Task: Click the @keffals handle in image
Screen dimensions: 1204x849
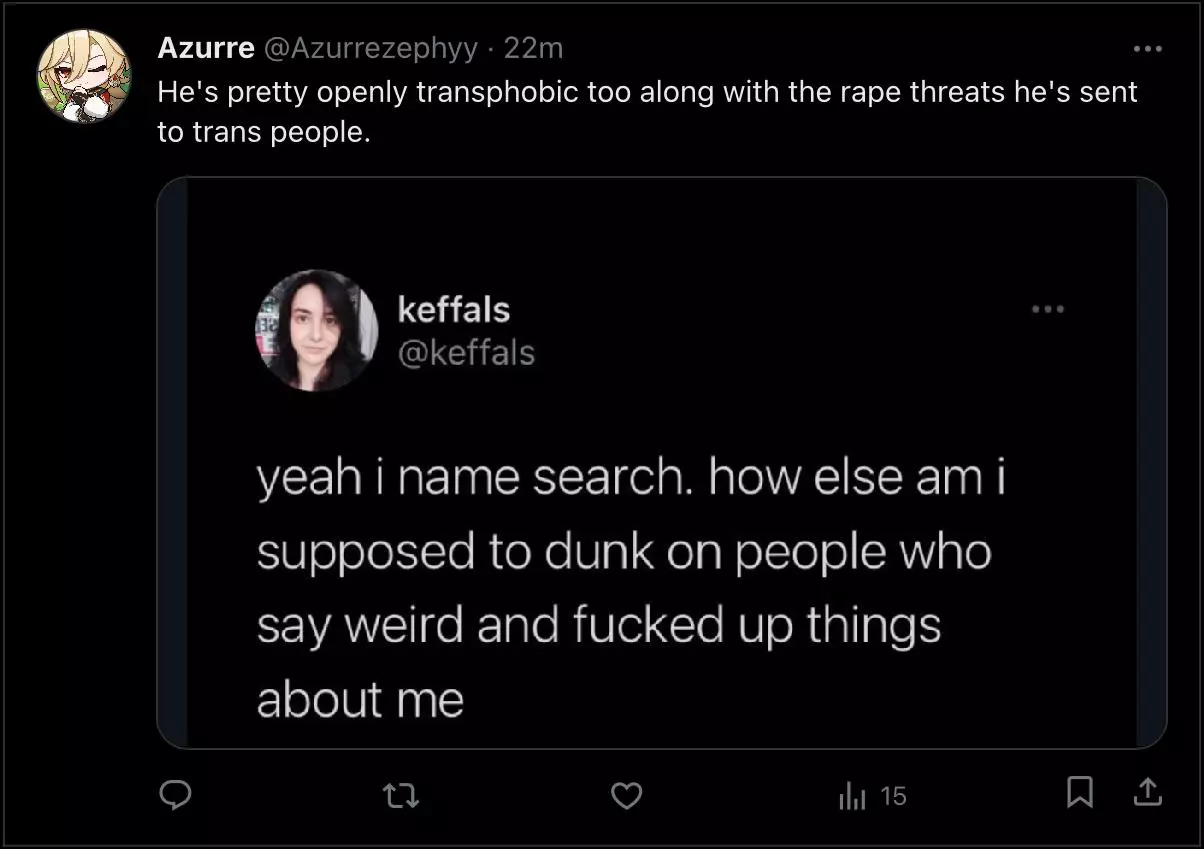Action: click(466, 352)
